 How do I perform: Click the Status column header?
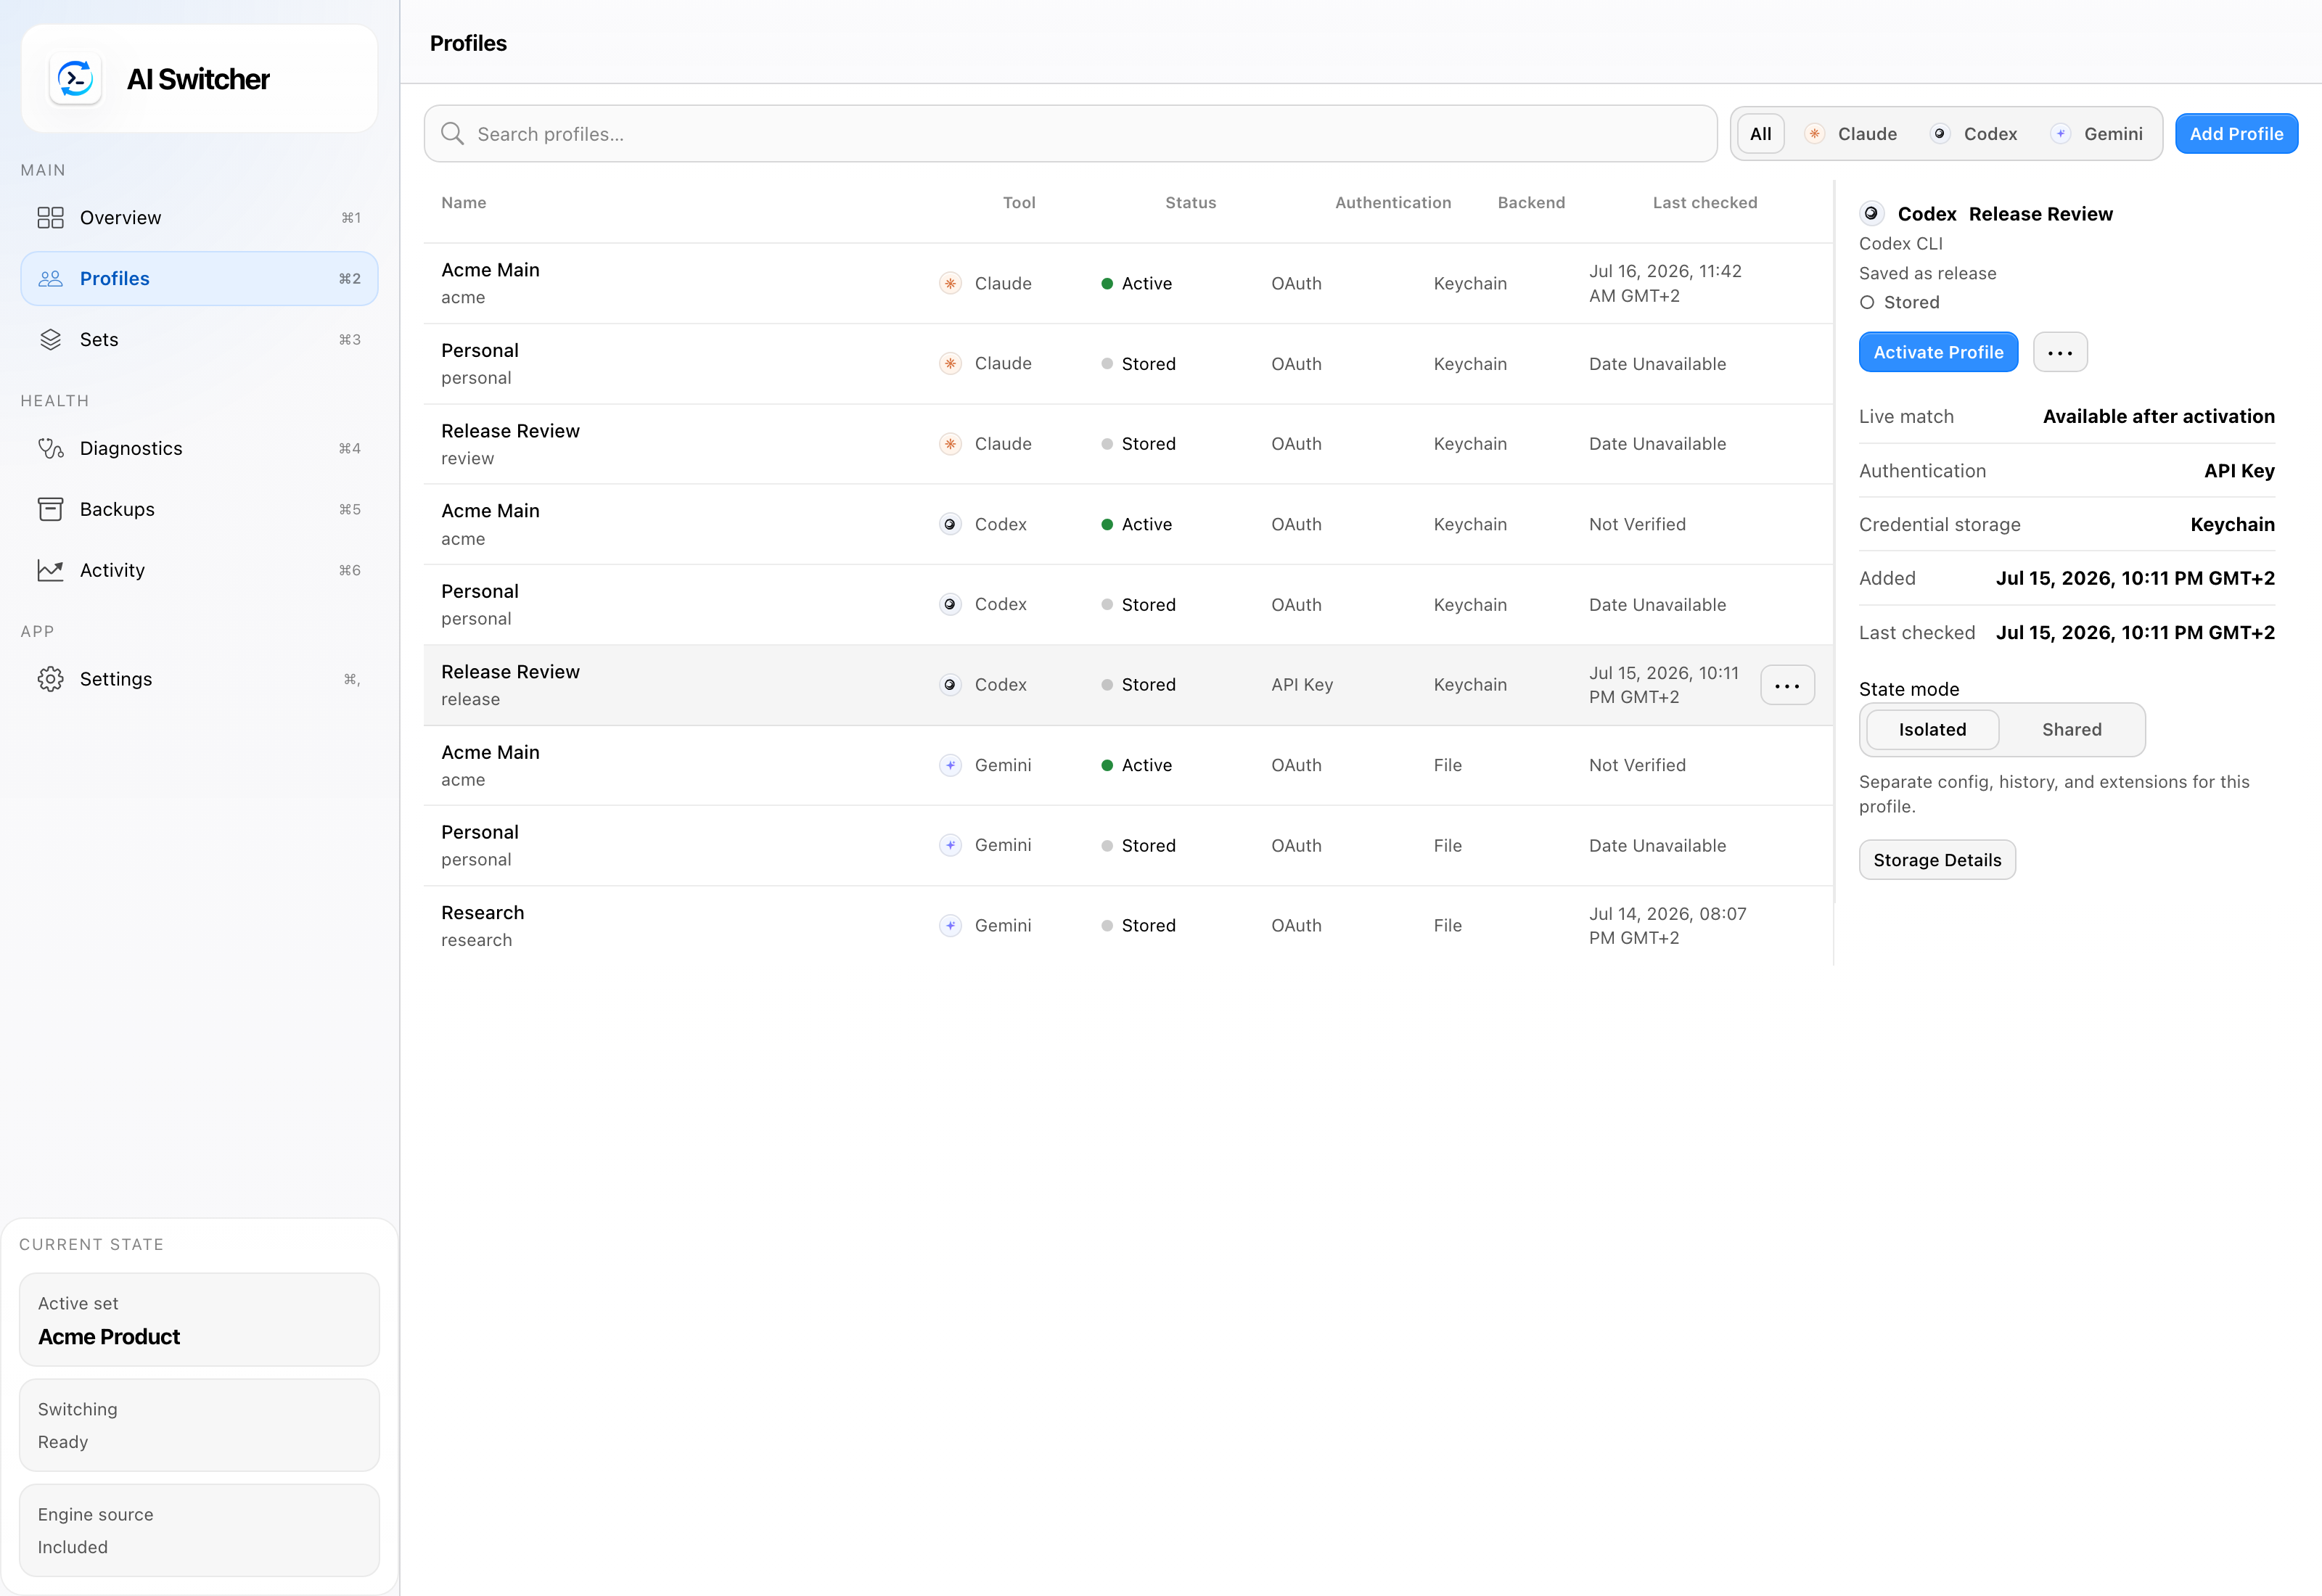(1190, 202)
